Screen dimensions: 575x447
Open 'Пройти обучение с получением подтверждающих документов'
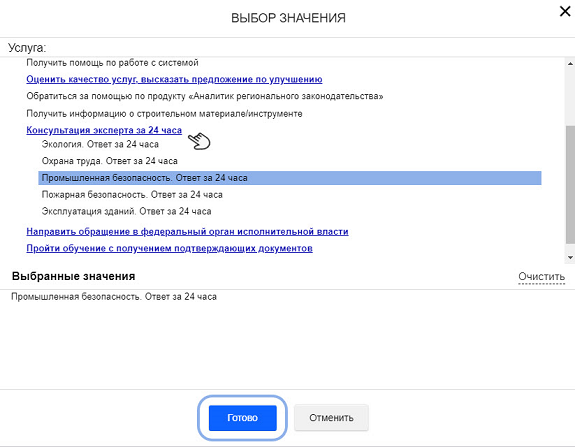169,248
